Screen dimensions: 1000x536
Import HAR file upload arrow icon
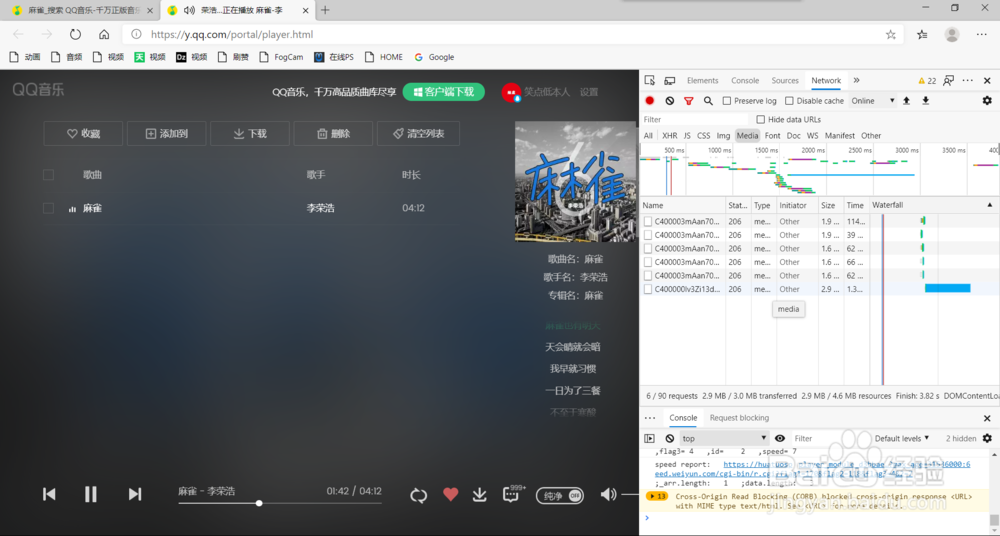(x=906, y=101)
